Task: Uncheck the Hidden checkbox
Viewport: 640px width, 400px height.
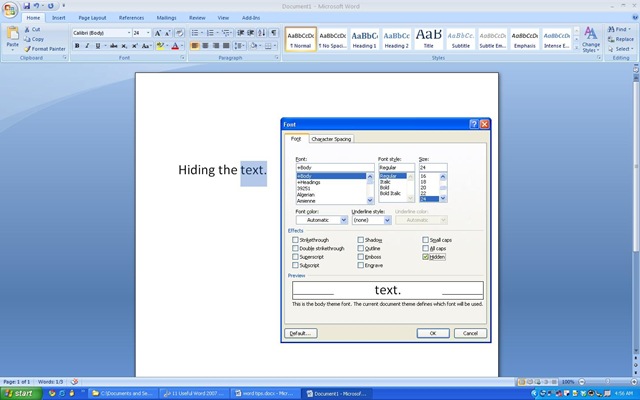Action: click(425, 257)
